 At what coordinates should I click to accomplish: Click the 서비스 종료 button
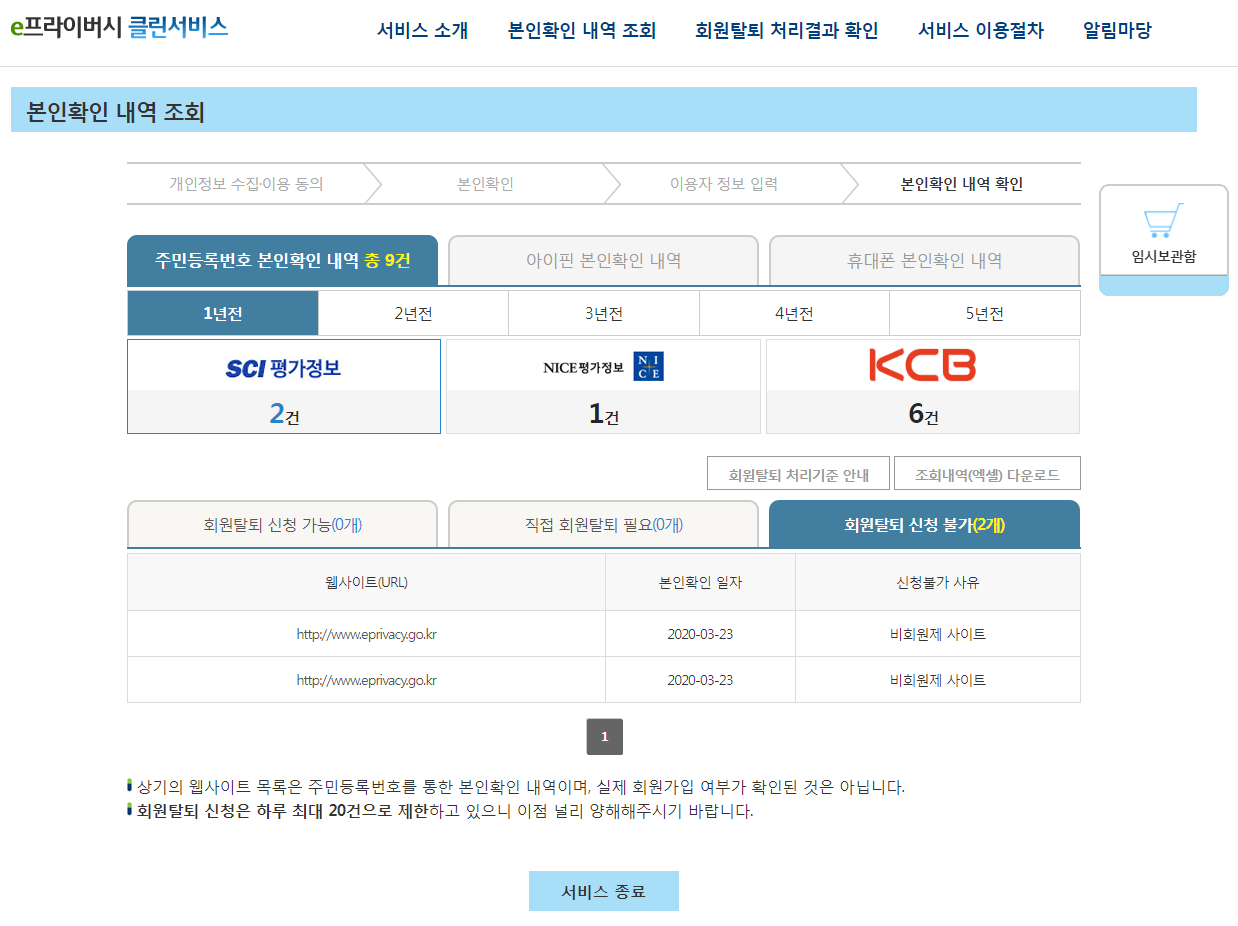click(604, 891)
